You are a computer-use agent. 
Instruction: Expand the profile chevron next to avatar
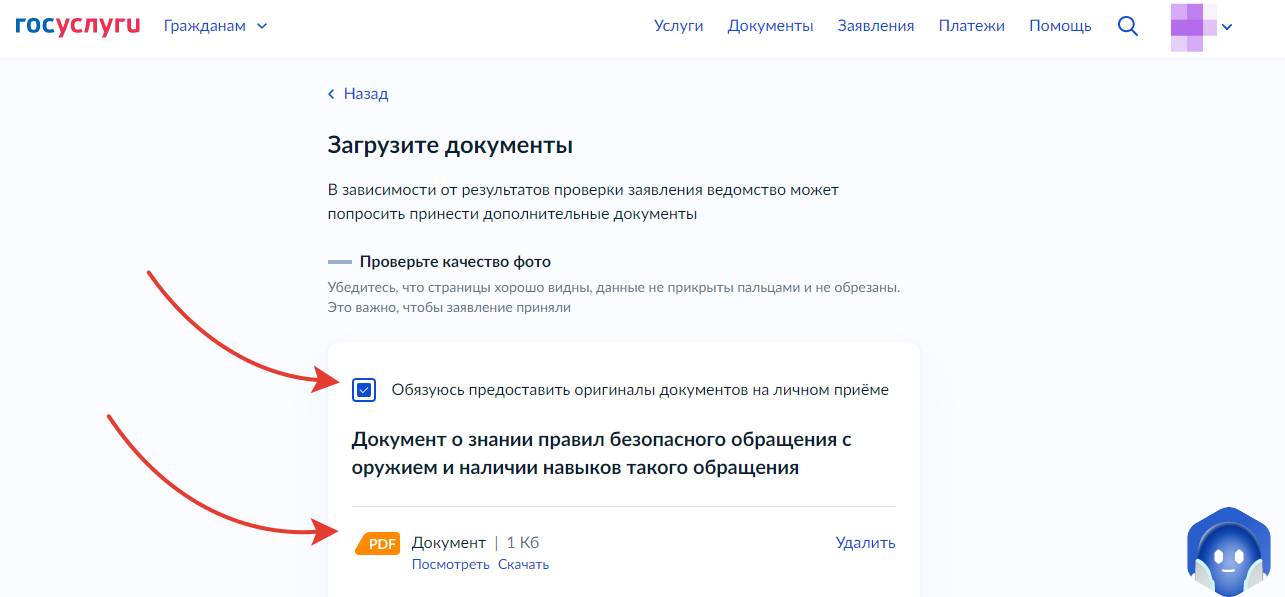coord(1227,27)
